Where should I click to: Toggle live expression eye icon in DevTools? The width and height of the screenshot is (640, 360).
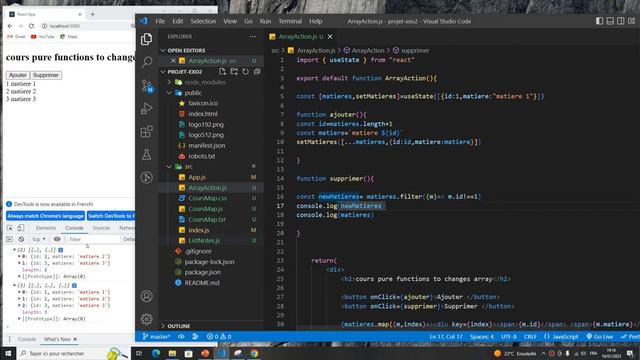(x=57, y=239)
